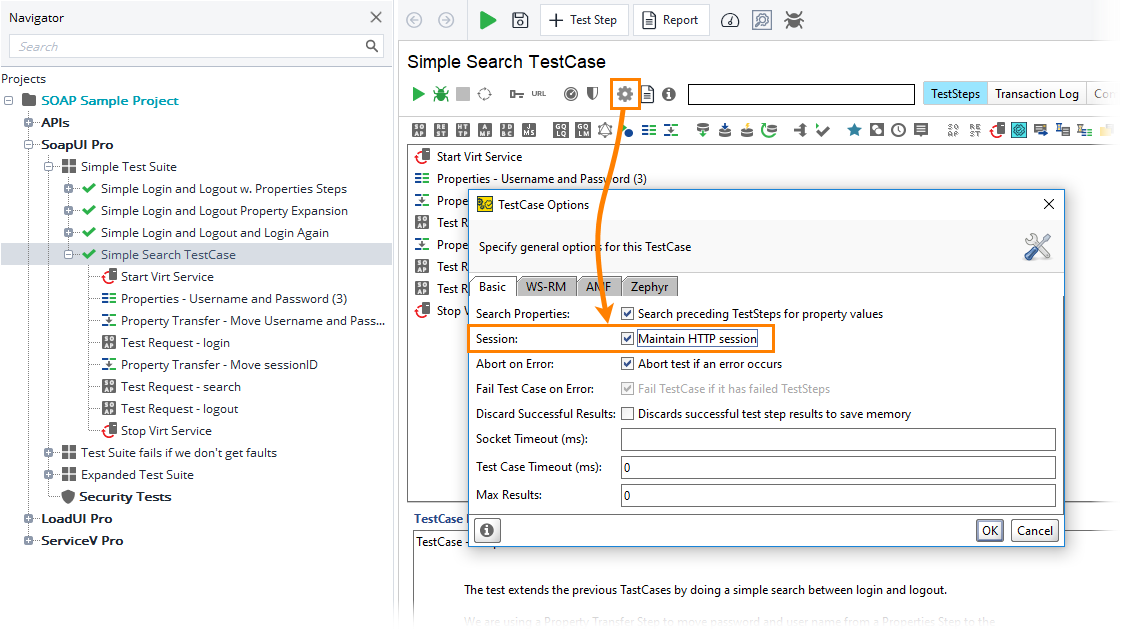Go forward with the right arrow icon
This screenshot has width=1121, height=630.
[446, 20]
